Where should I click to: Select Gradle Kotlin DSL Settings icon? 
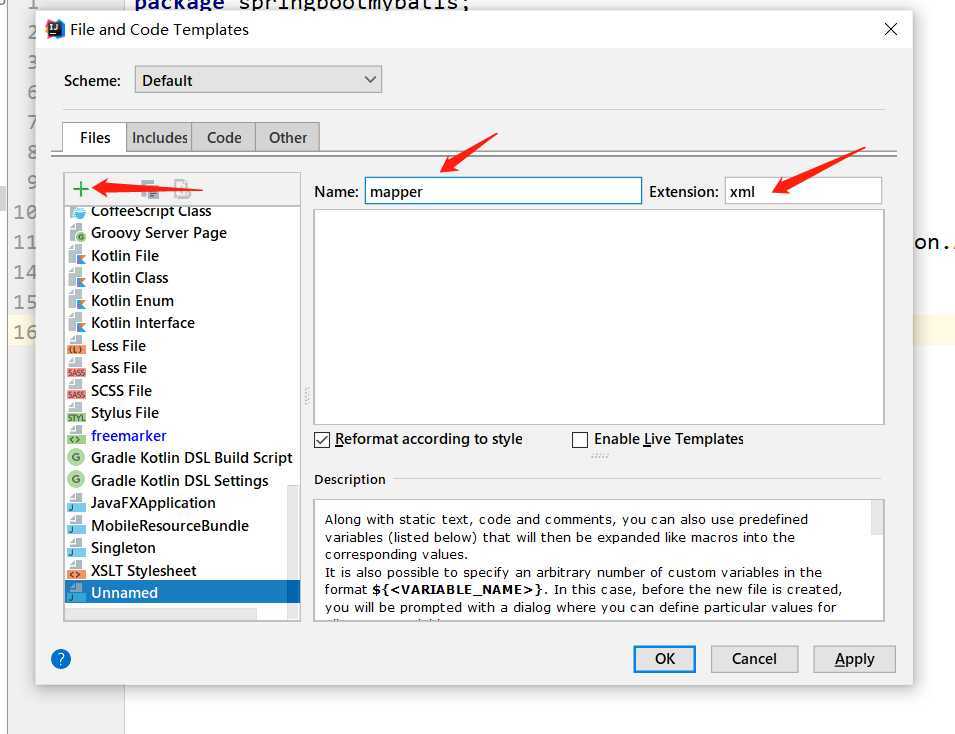tap(76, 480)
